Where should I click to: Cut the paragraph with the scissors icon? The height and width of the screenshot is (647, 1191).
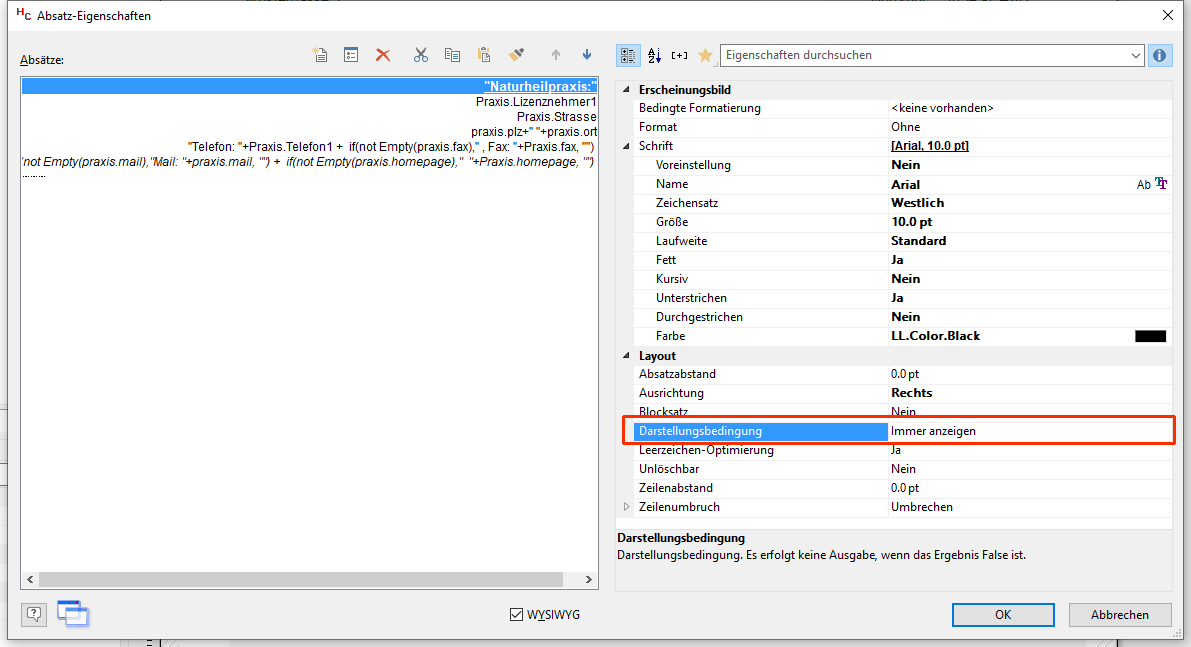[420, 55]
